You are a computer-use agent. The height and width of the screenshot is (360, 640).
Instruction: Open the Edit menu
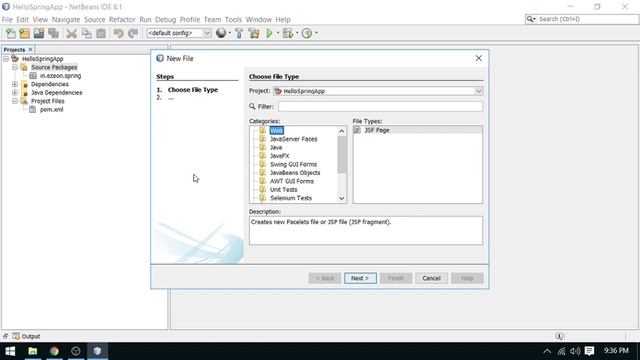[22, 20]
